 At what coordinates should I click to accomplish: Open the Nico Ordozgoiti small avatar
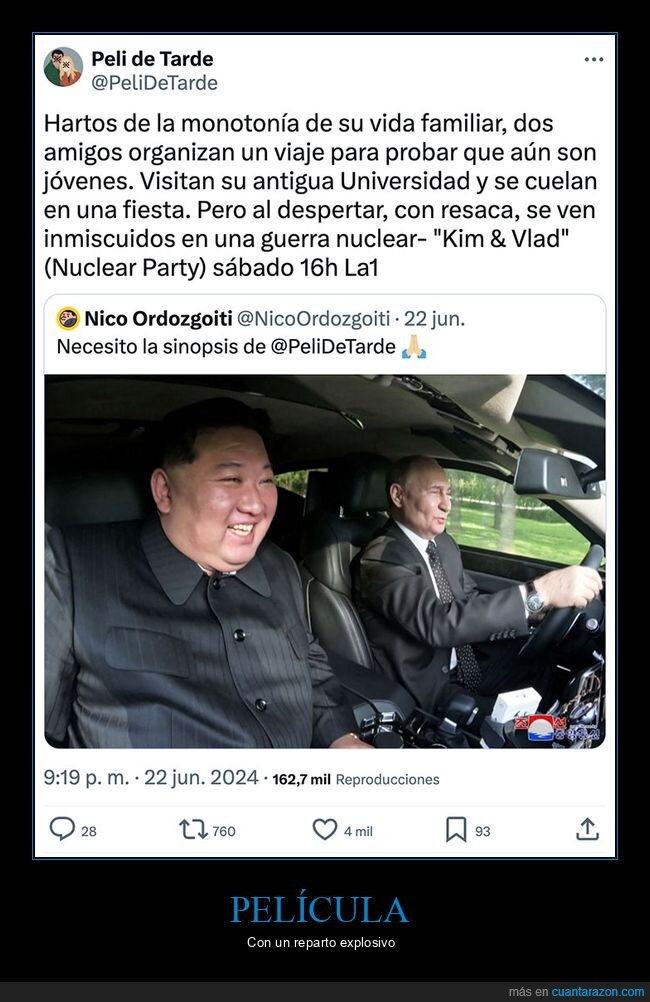pos(68,318)
